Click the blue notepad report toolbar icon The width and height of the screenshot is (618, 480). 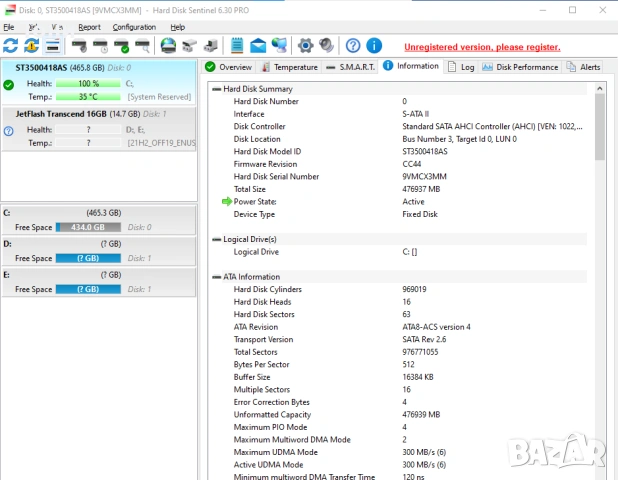click(237, 46)
